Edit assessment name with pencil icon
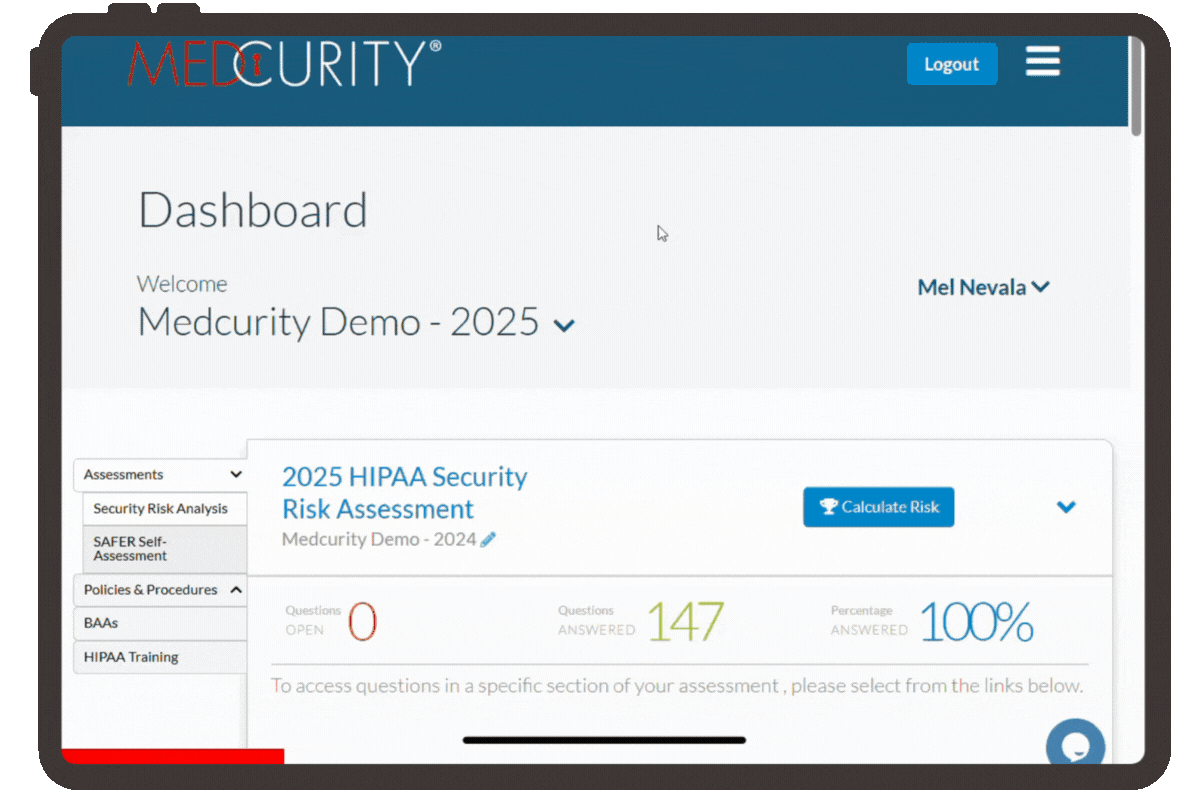Image resolution: width=1200 pixels, height=800 pixels. [488, 540]
